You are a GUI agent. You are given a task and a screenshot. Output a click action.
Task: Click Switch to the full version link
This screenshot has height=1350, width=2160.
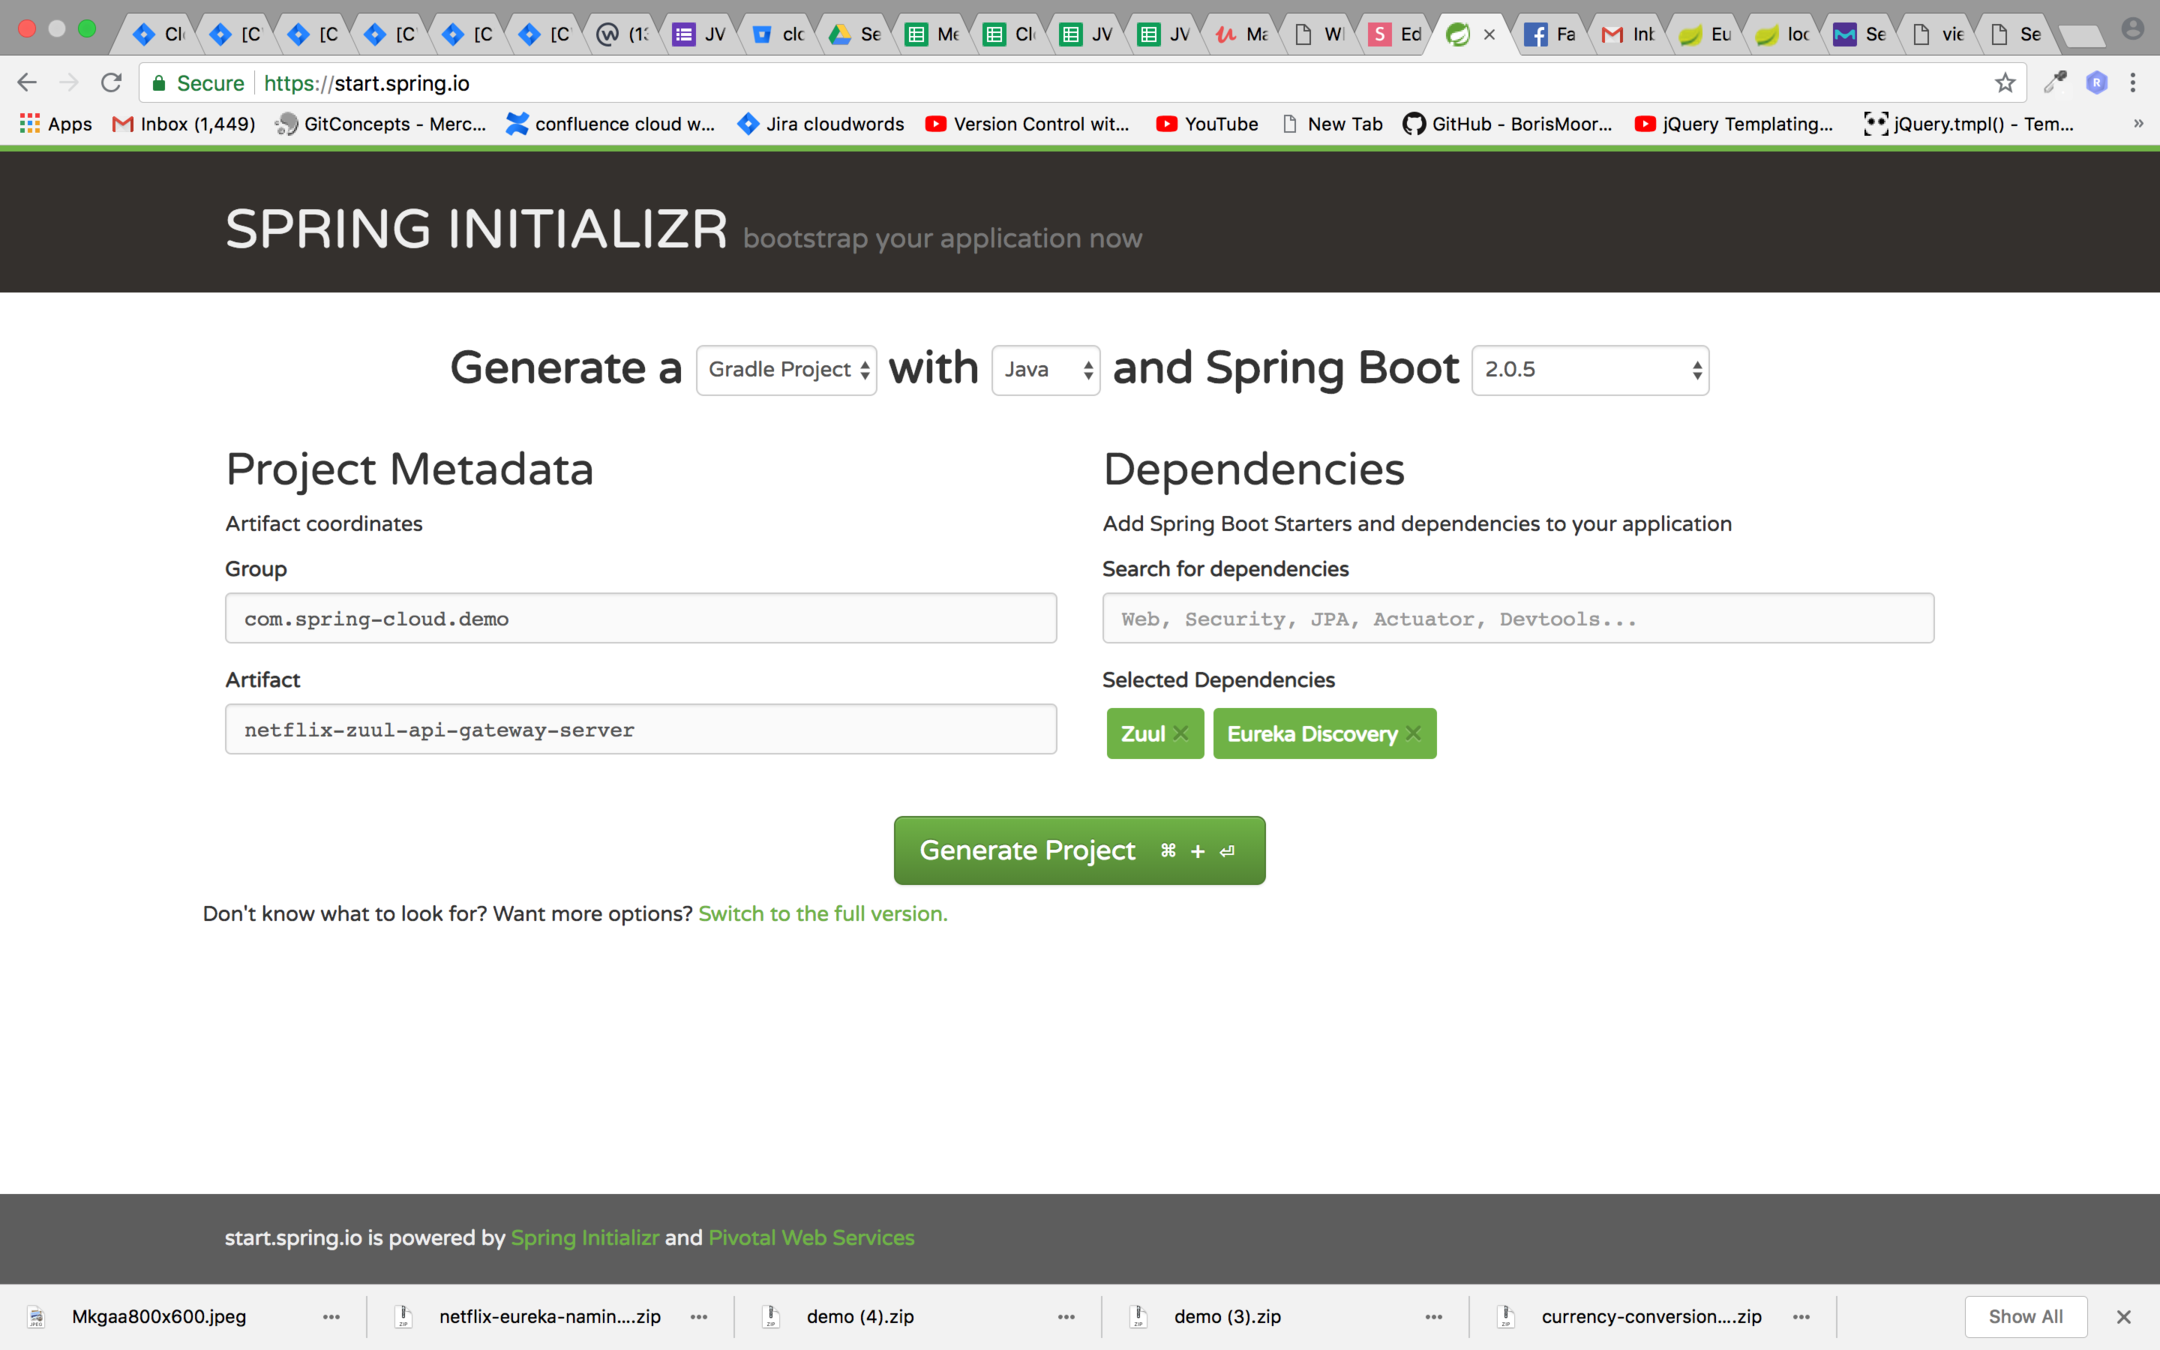coord(822,914)
